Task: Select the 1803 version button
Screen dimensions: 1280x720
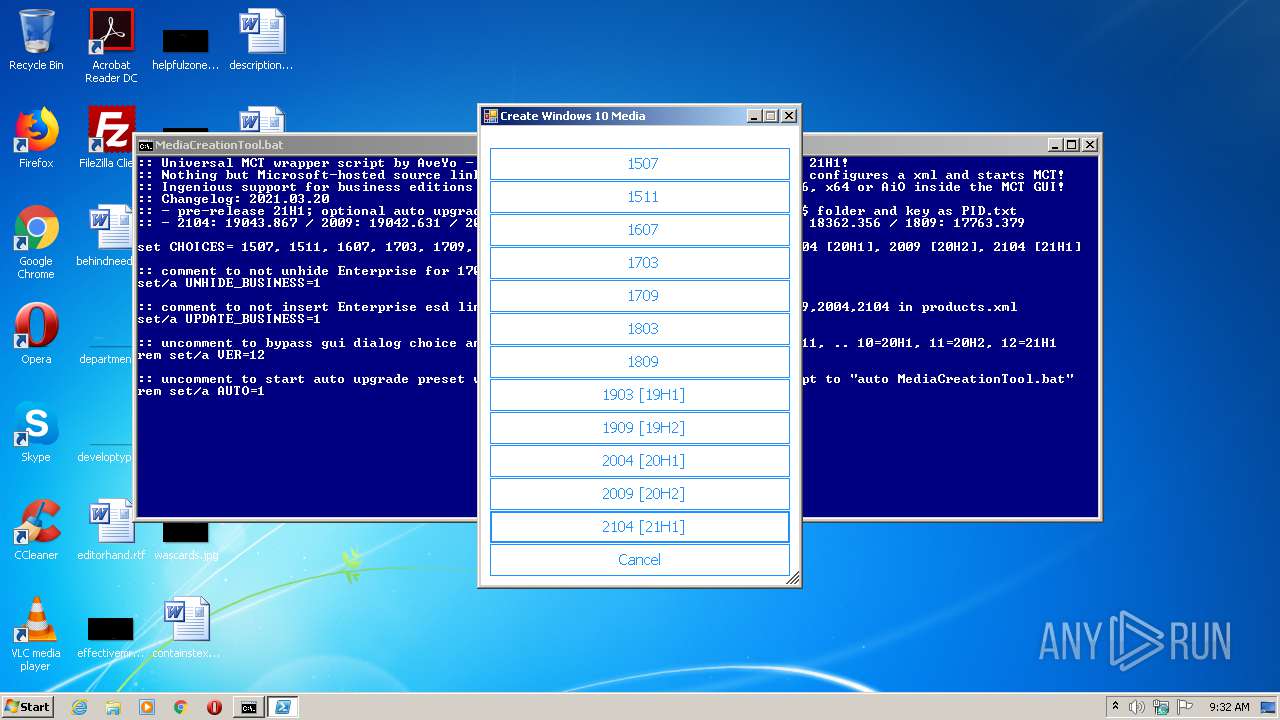Action: [640, 329]
